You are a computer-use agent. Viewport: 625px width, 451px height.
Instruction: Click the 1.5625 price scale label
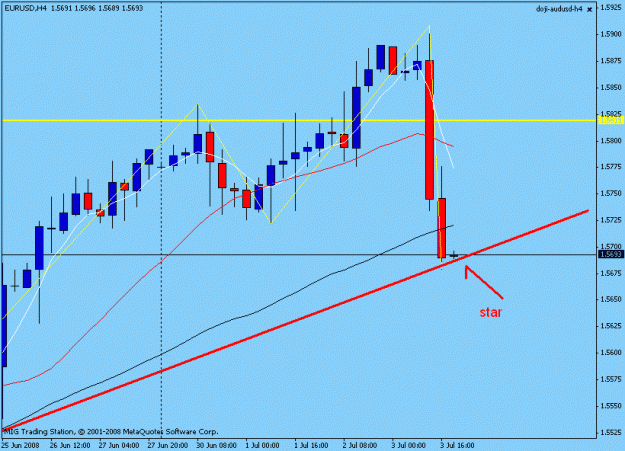click(611, 326)
